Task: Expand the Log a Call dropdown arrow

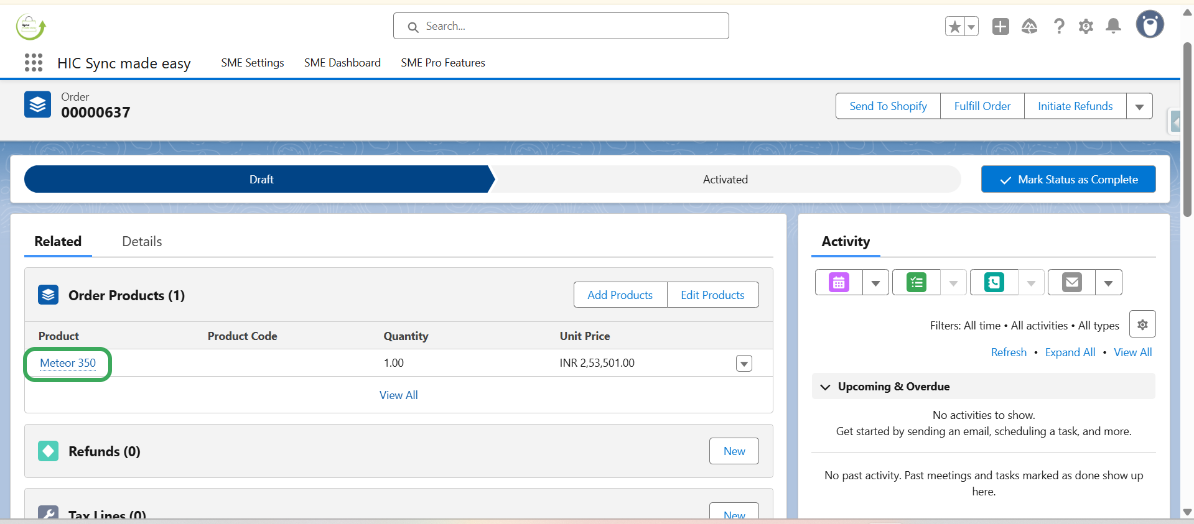Action: tap(1031, 283)
